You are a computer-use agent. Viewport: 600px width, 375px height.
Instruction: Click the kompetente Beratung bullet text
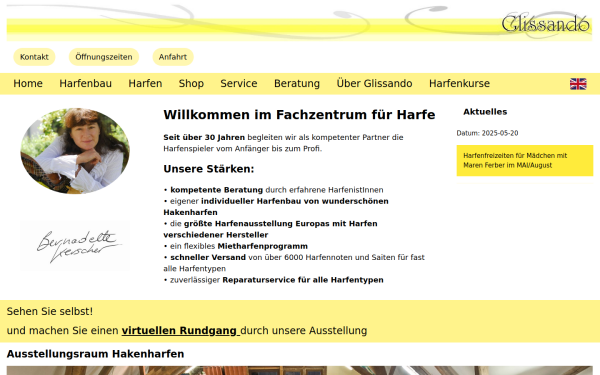[x=217, y=190]
